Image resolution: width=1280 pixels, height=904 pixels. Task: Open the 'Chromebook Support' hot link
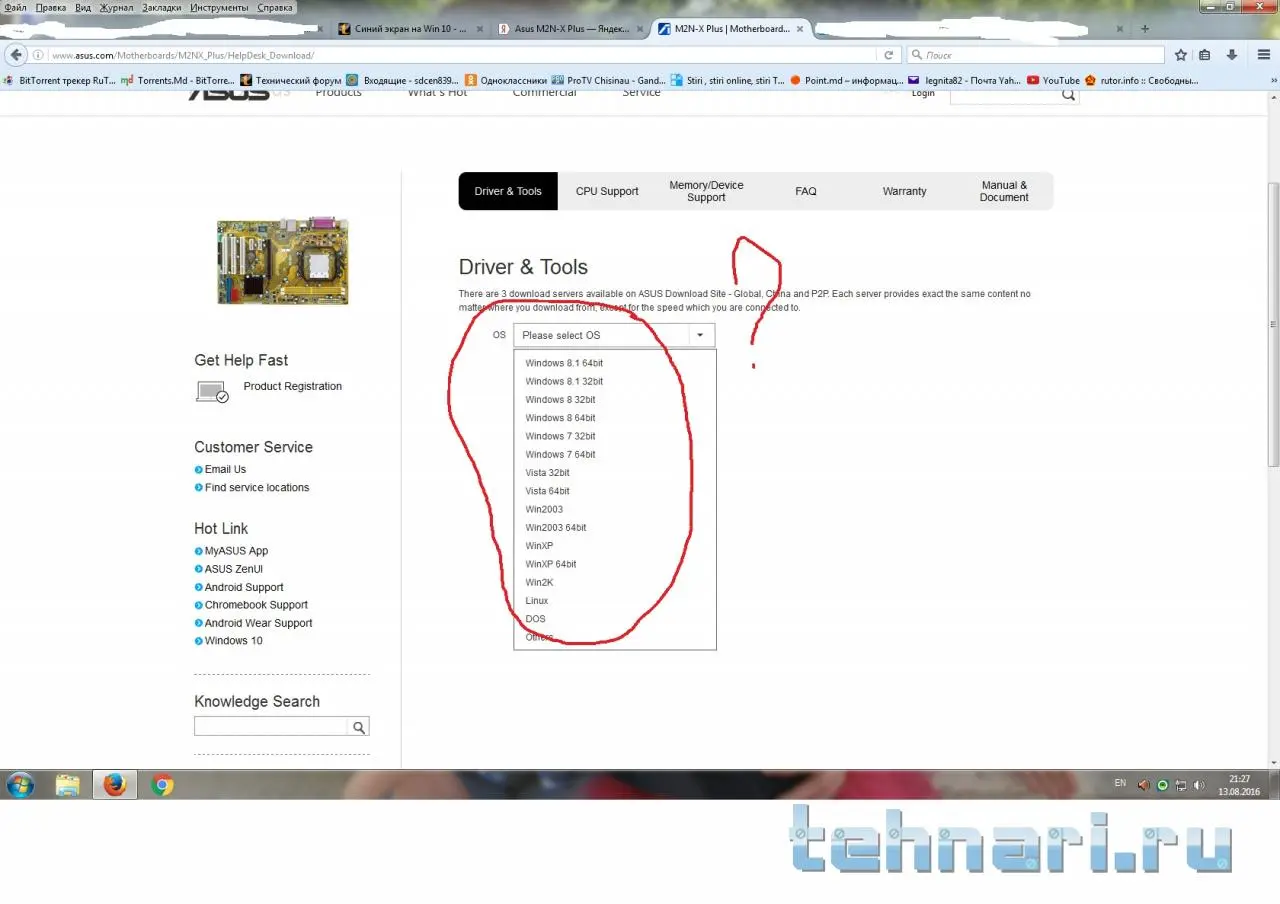coord(256,605)
